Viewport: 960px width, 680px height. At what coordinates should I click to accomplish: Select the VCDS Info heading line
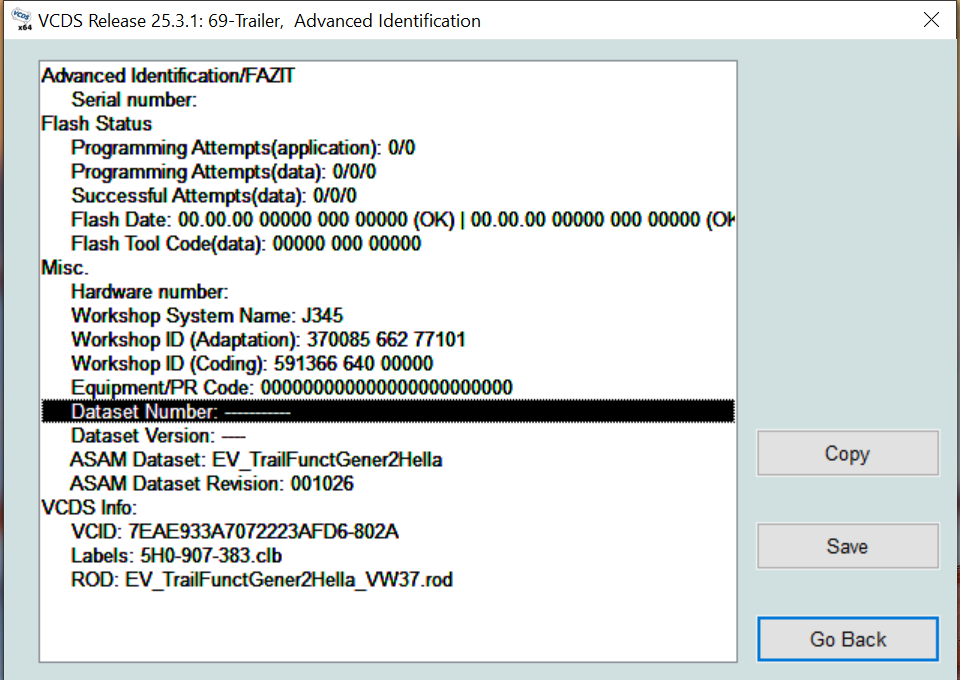(x=388, y=507)
